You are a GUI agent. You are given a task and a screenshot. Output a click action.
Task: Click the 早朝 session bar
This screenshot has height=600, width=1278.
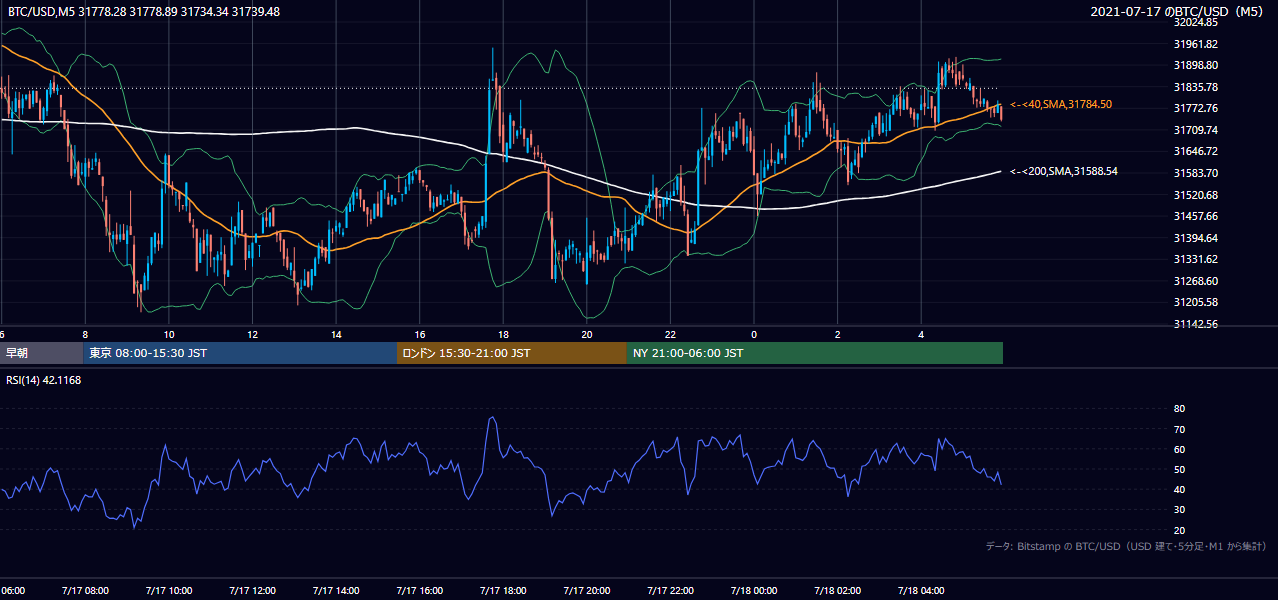pyautogui.click(x=41, y=353)
